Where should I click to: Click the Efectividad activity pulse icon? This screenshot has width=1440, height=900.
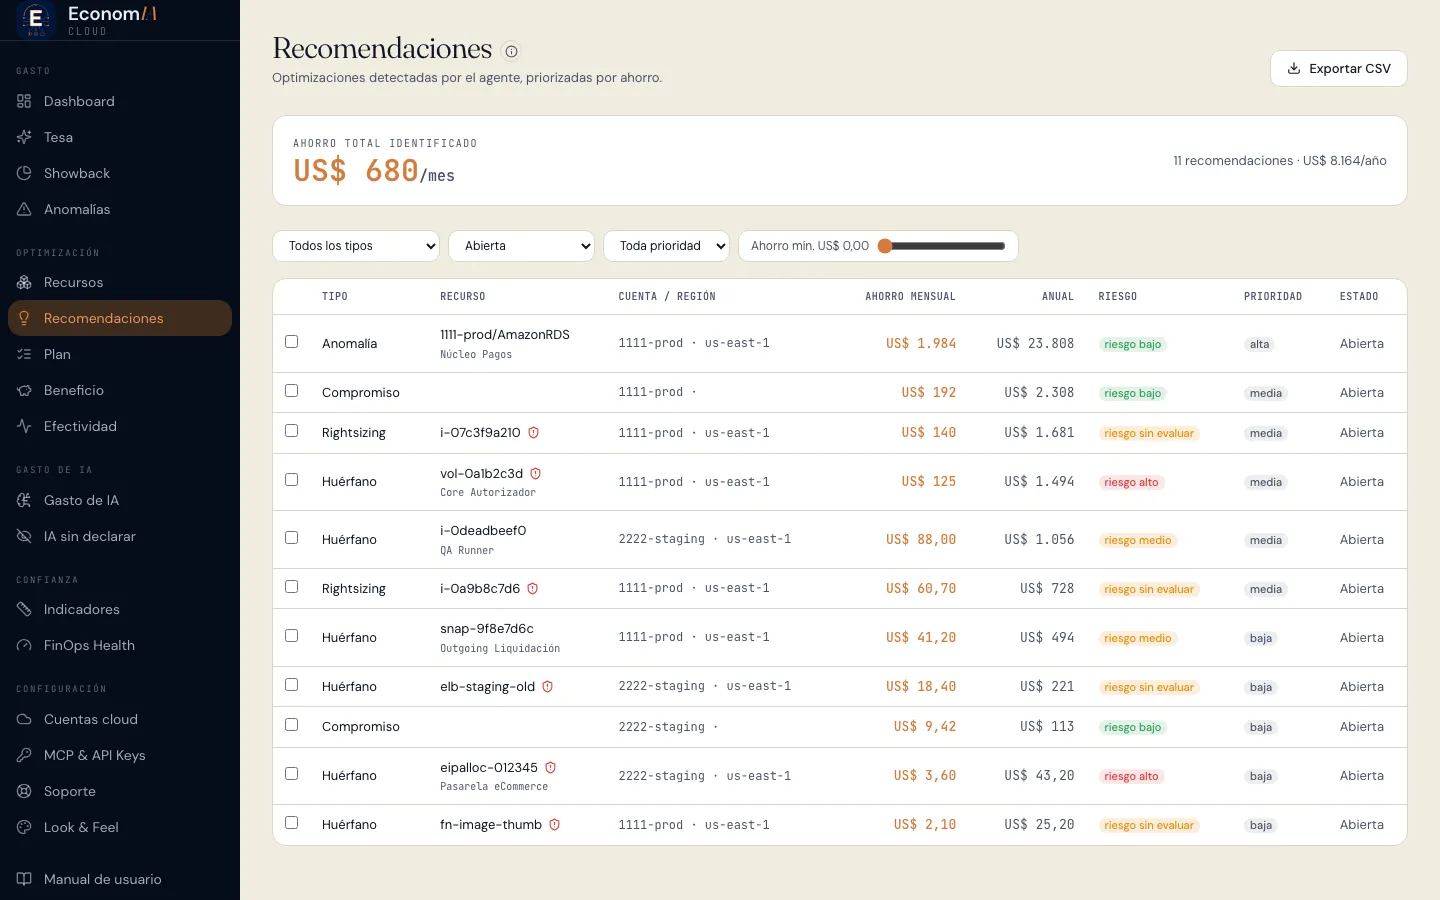coord(24,426)
